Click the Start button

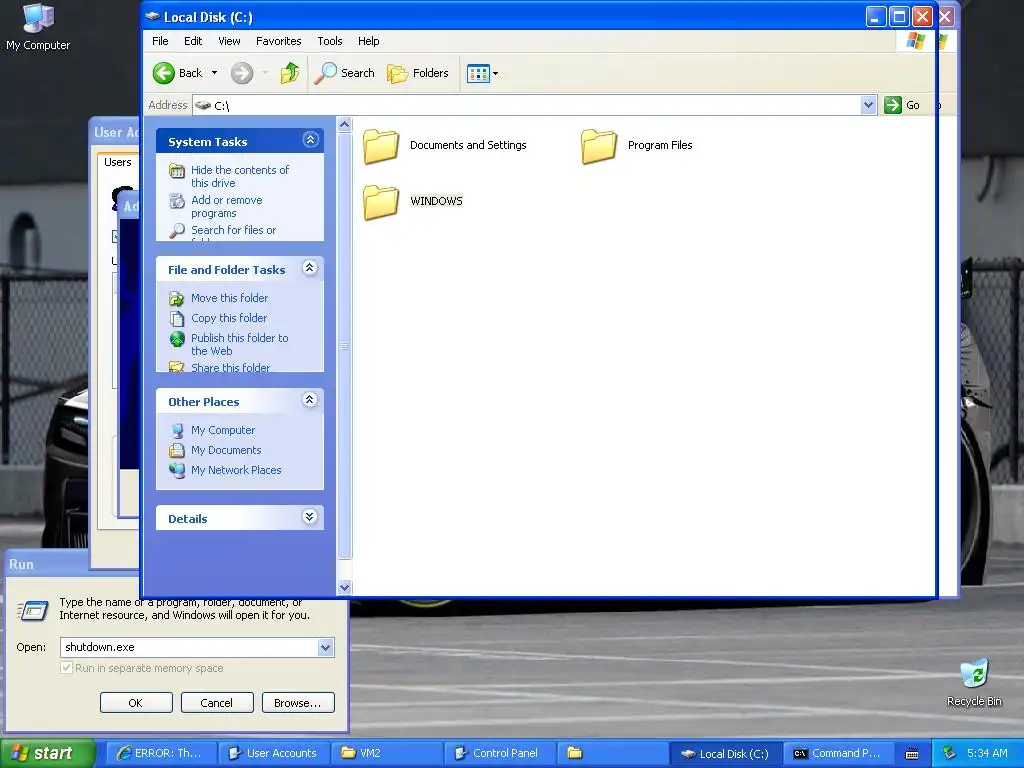[x=46, y=753]
